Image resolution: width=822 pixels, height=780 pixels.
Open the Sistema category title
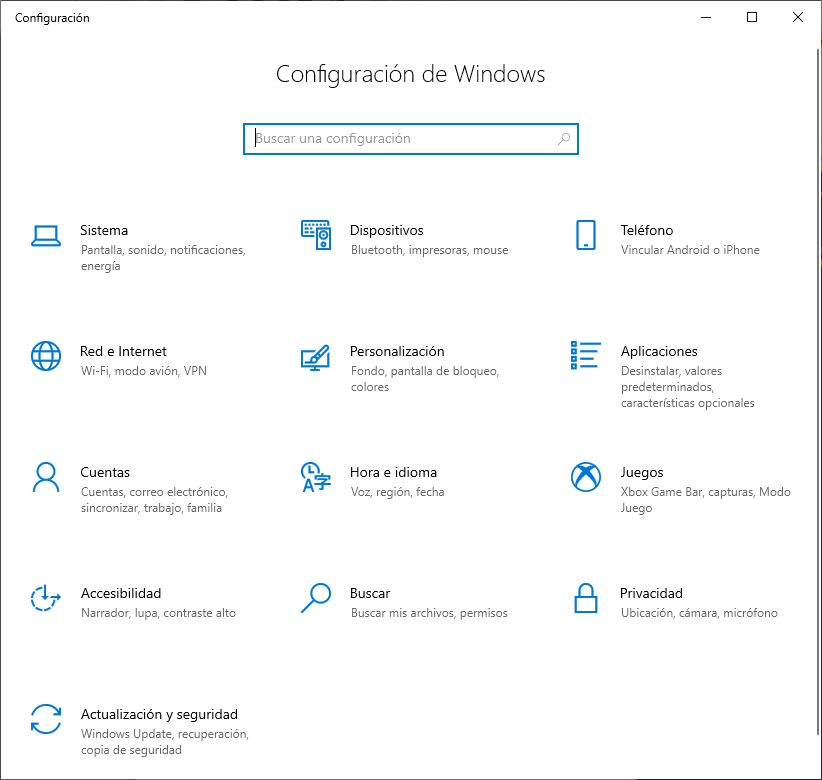pos(104,231)
